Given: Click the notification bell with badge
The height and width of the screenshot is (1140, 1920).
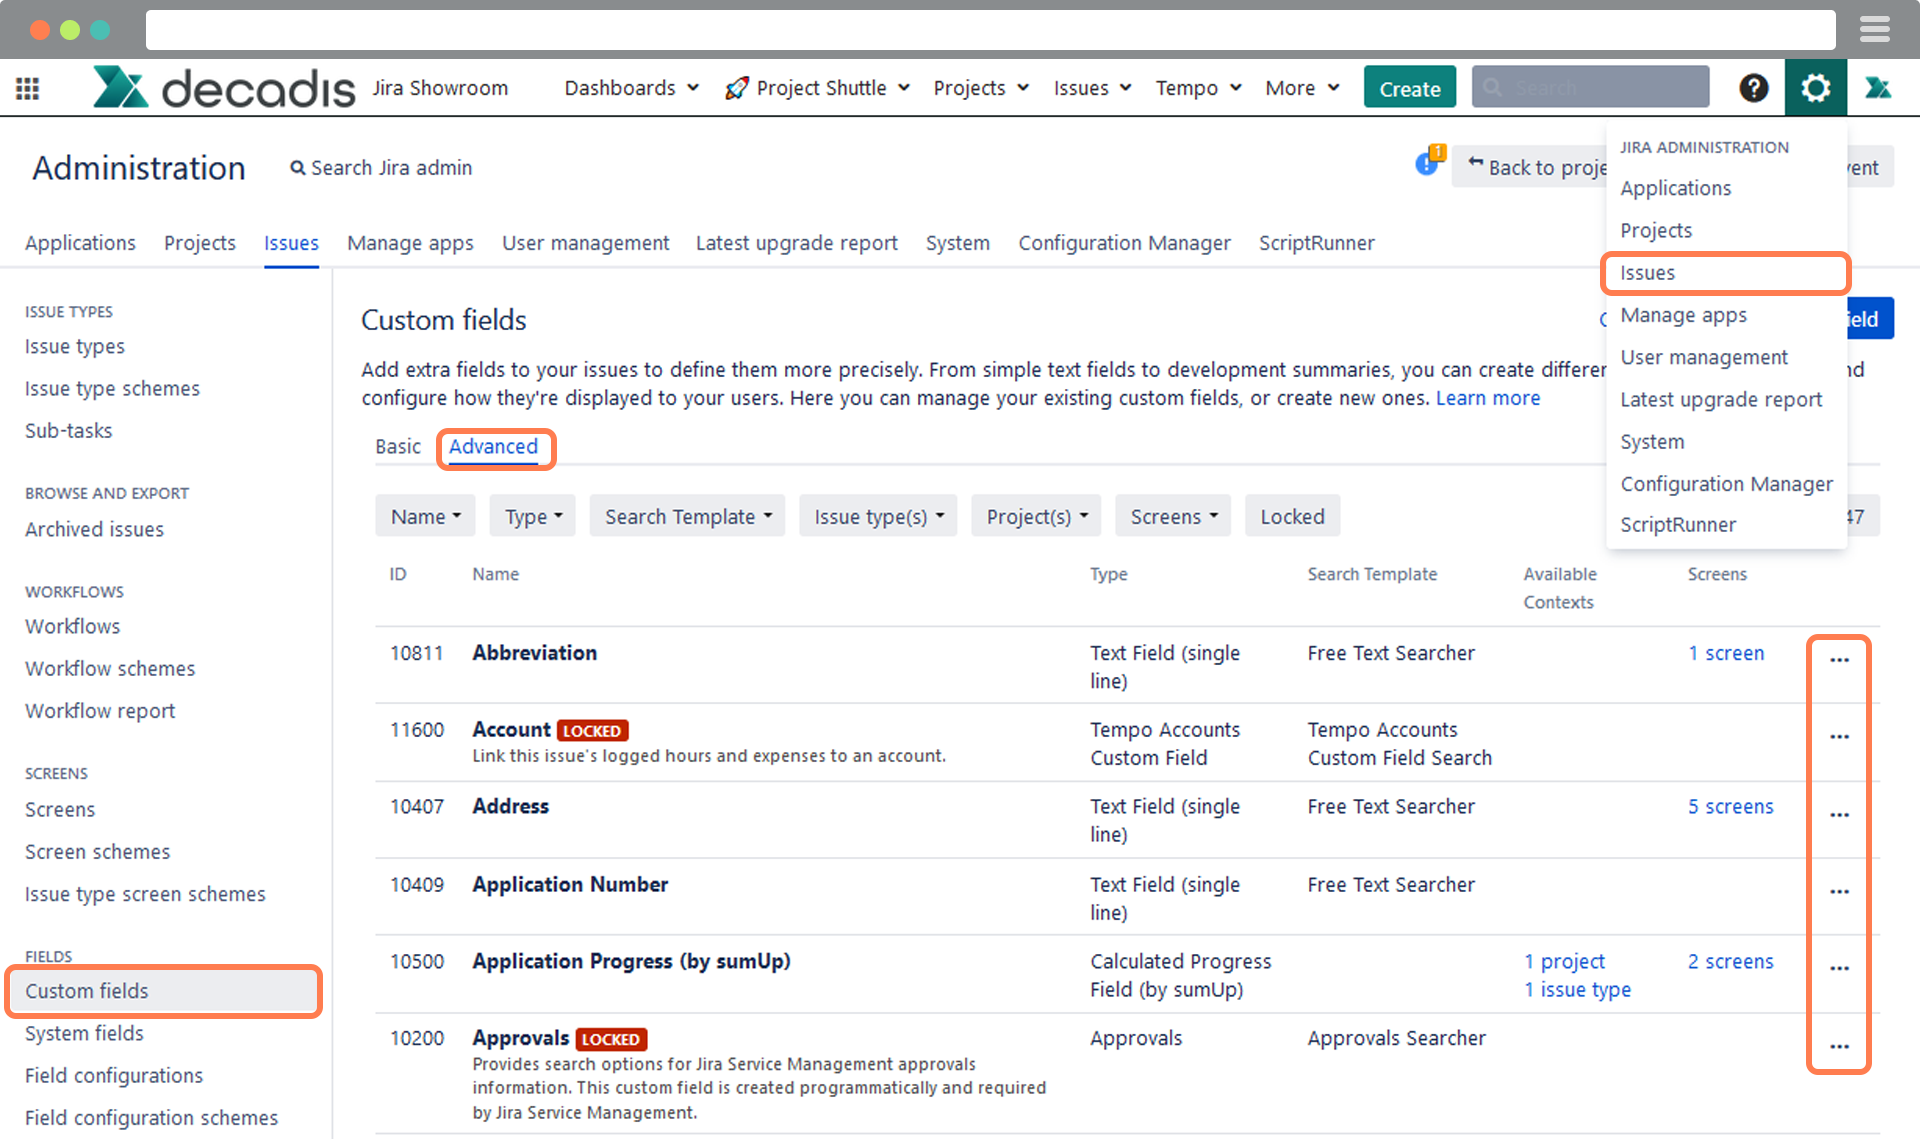Looking at the screenshot, I should [1428, 163].
